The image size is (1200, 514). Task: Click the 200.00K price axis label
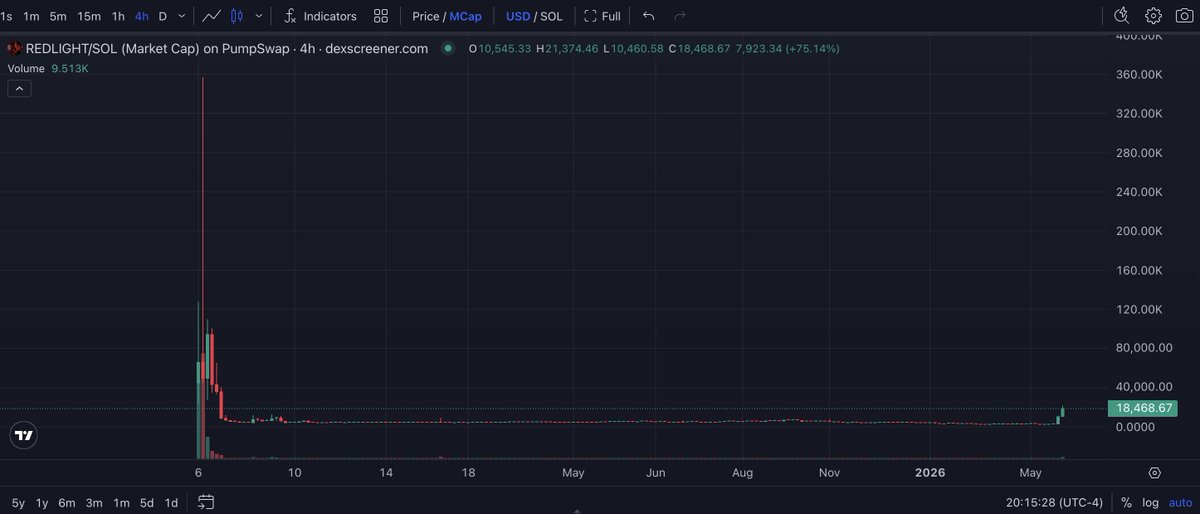tap(1140, 231)
